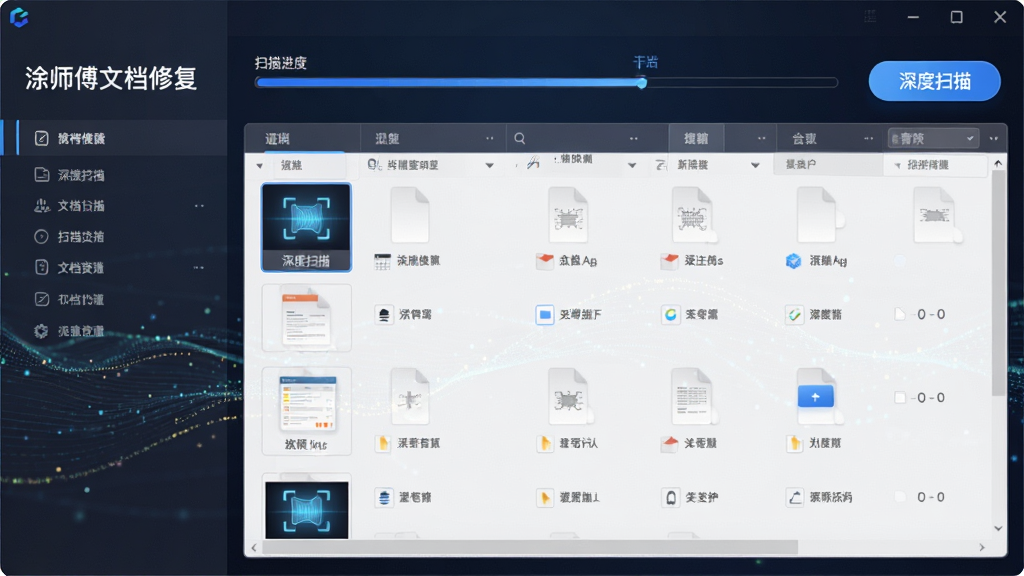The image size is (1024, 576).
Task: Click the blue folder-window icon in the second row
Action: coord(545,315)
